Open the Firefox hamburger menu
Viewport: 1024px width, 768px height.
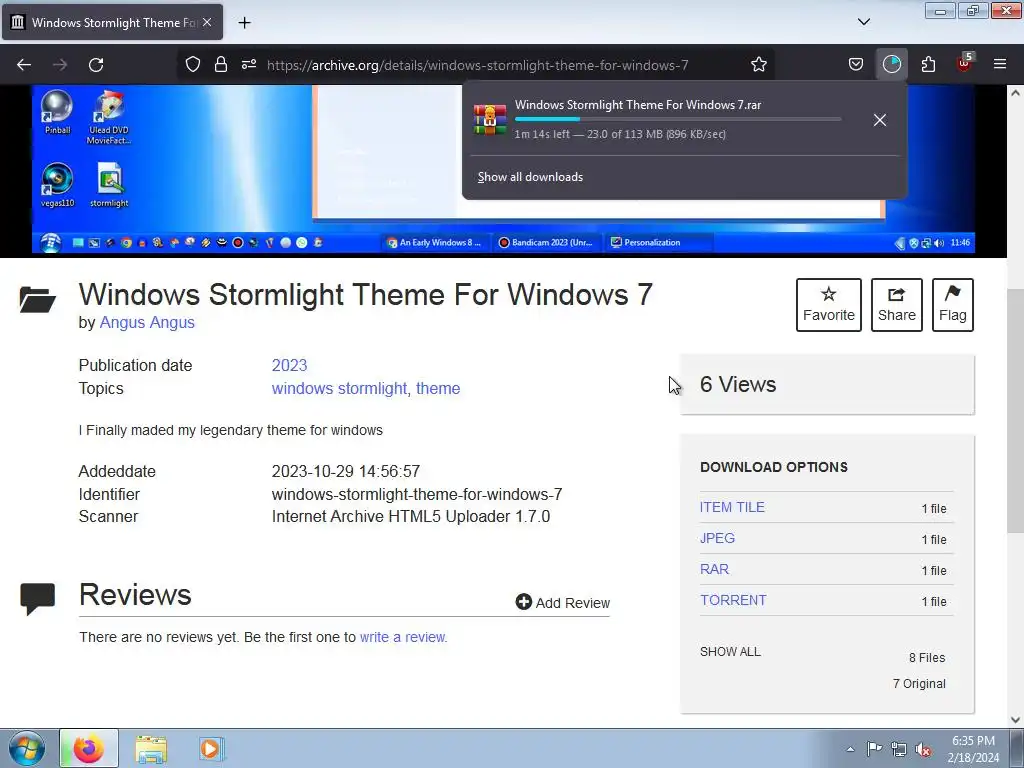[1000, 64]
